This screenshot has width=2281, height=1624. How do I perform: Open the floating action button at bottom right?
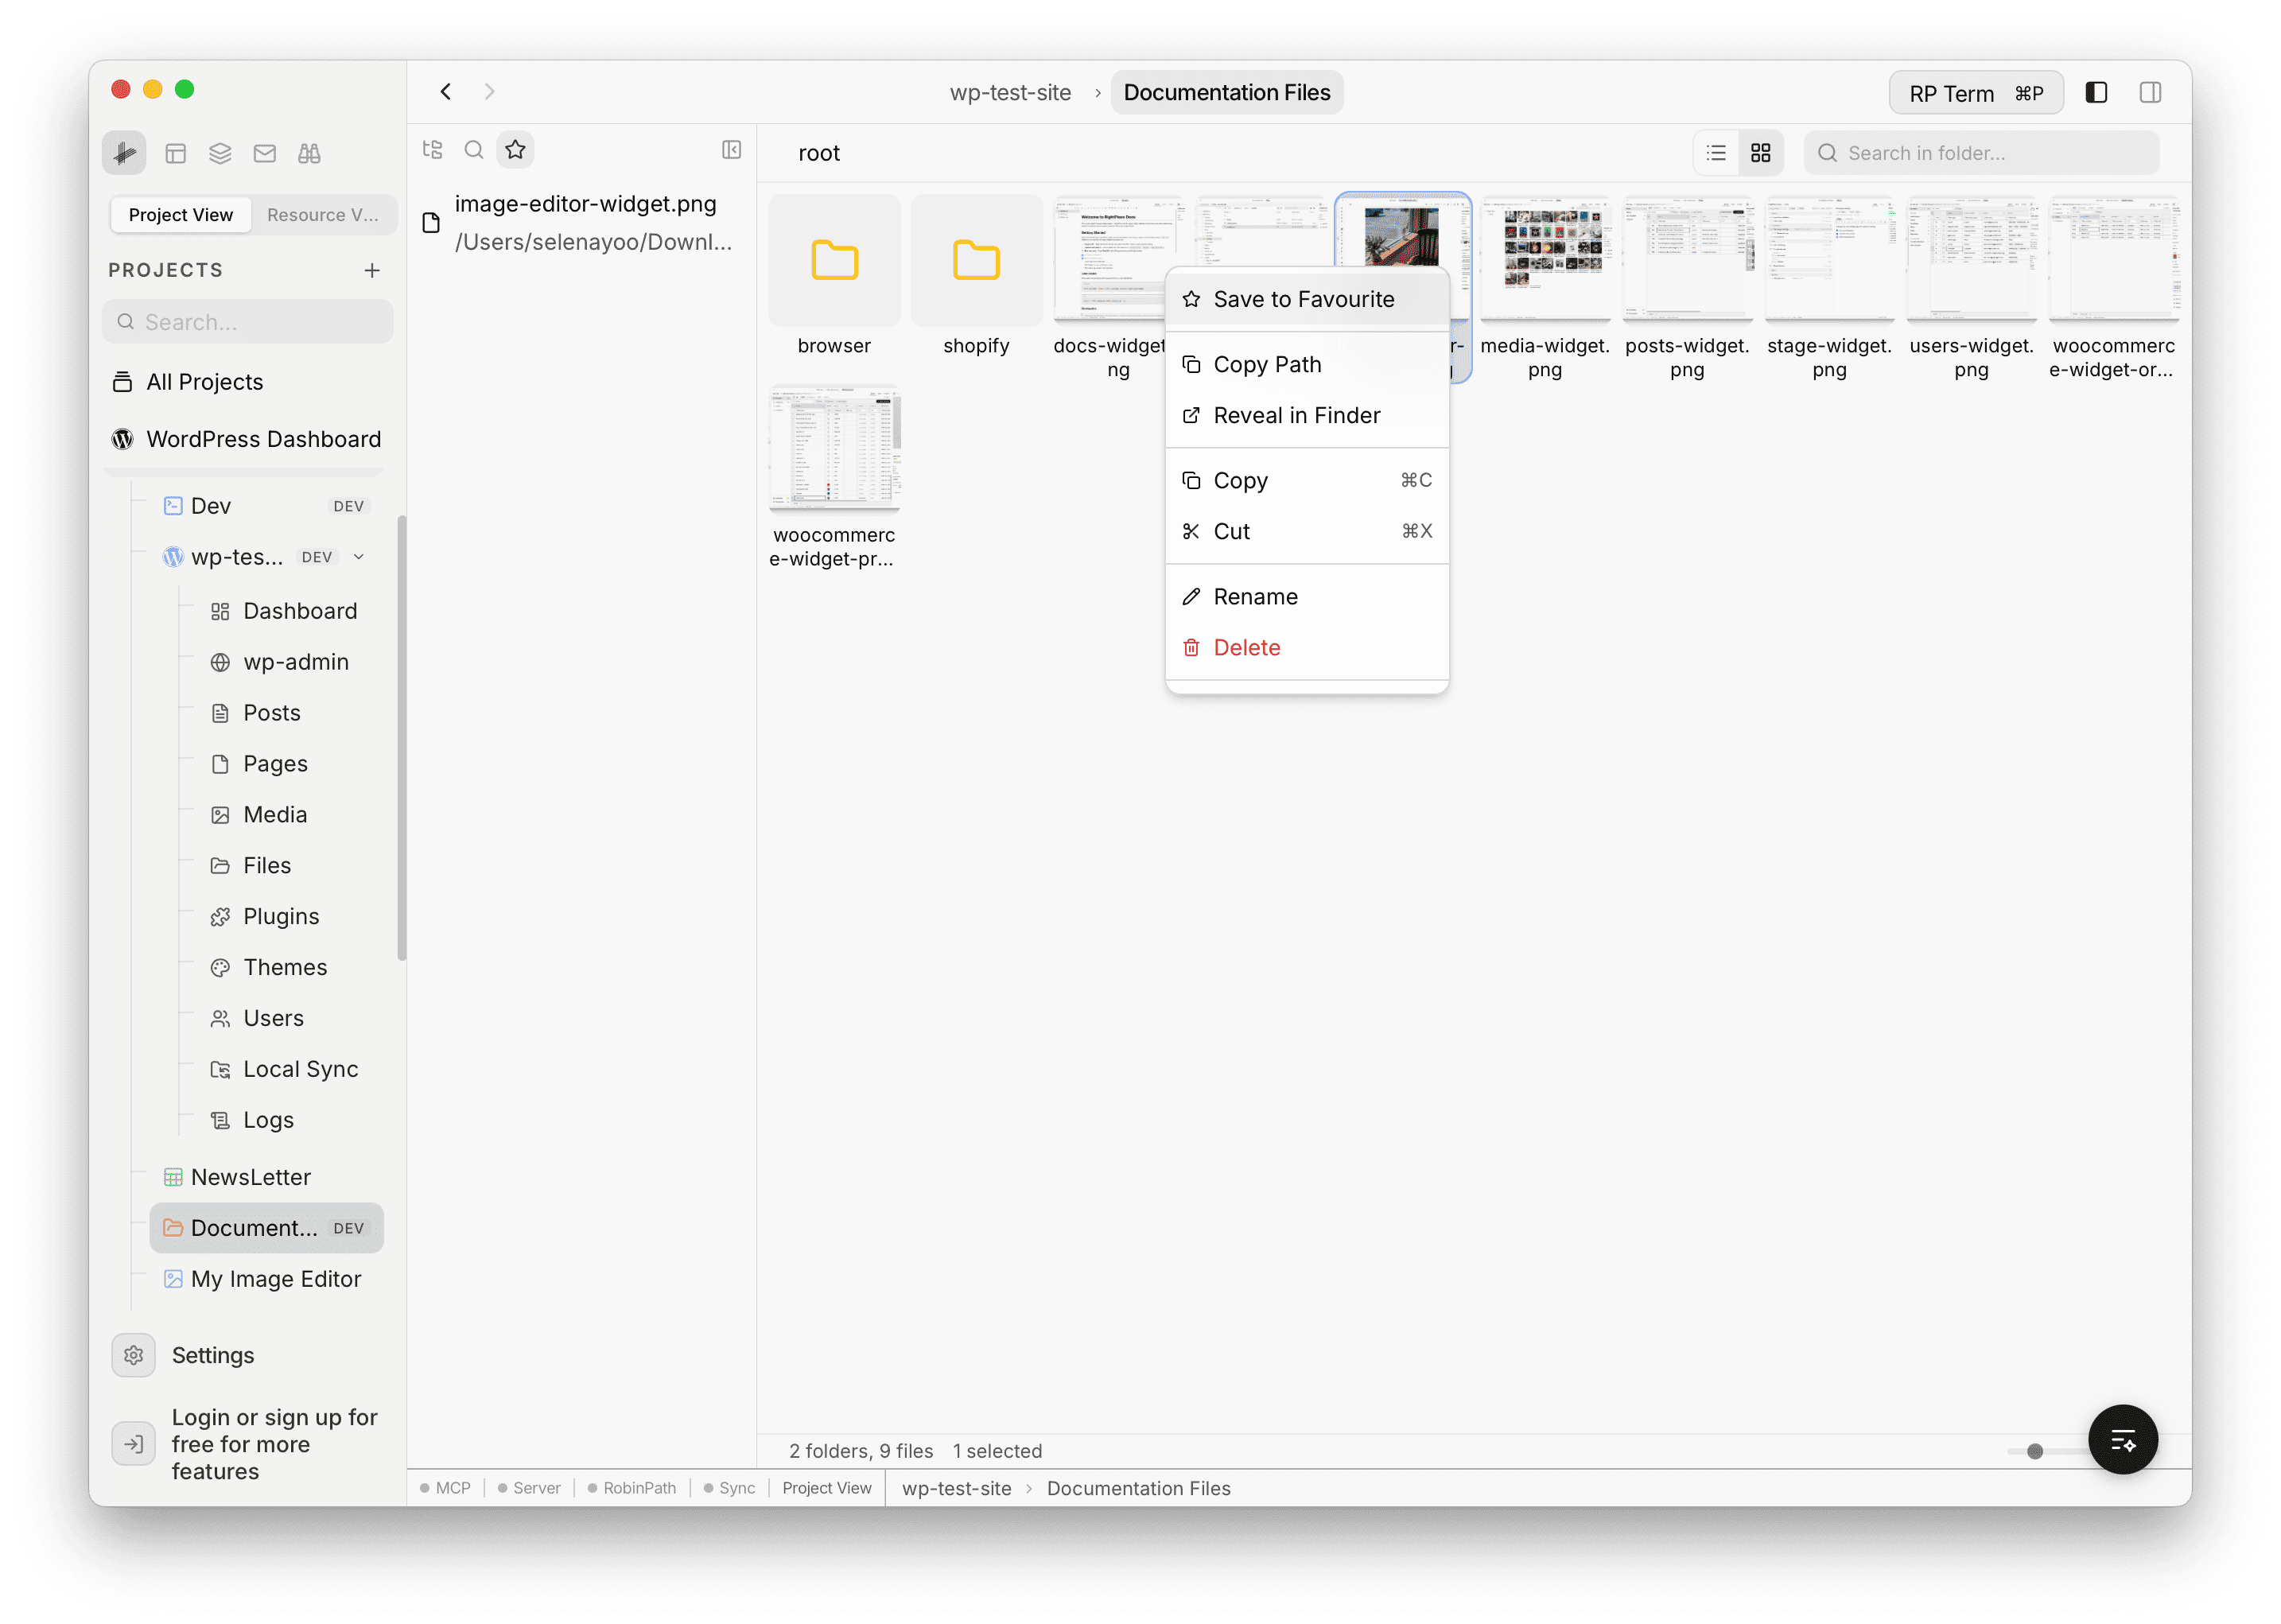[x=2123, y=1440]
